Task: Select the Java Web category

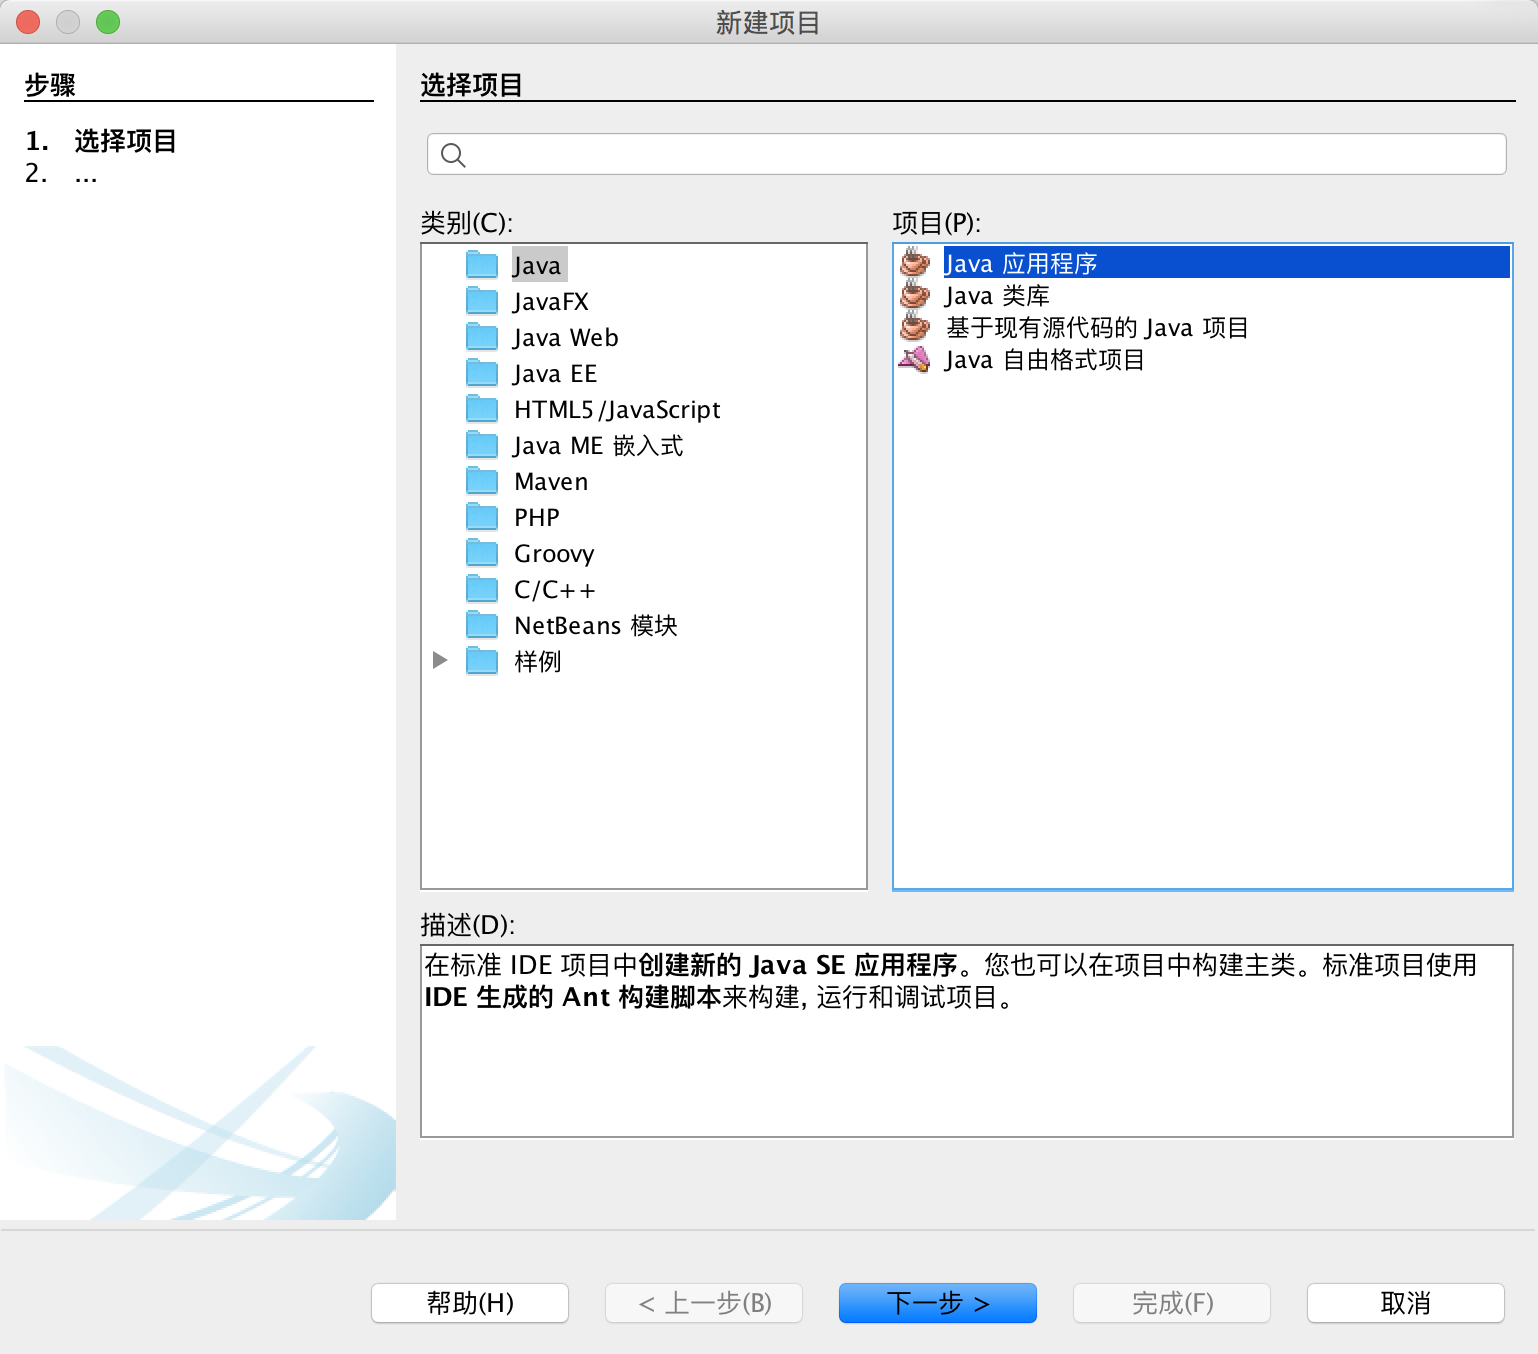Action: coord(566,337)
